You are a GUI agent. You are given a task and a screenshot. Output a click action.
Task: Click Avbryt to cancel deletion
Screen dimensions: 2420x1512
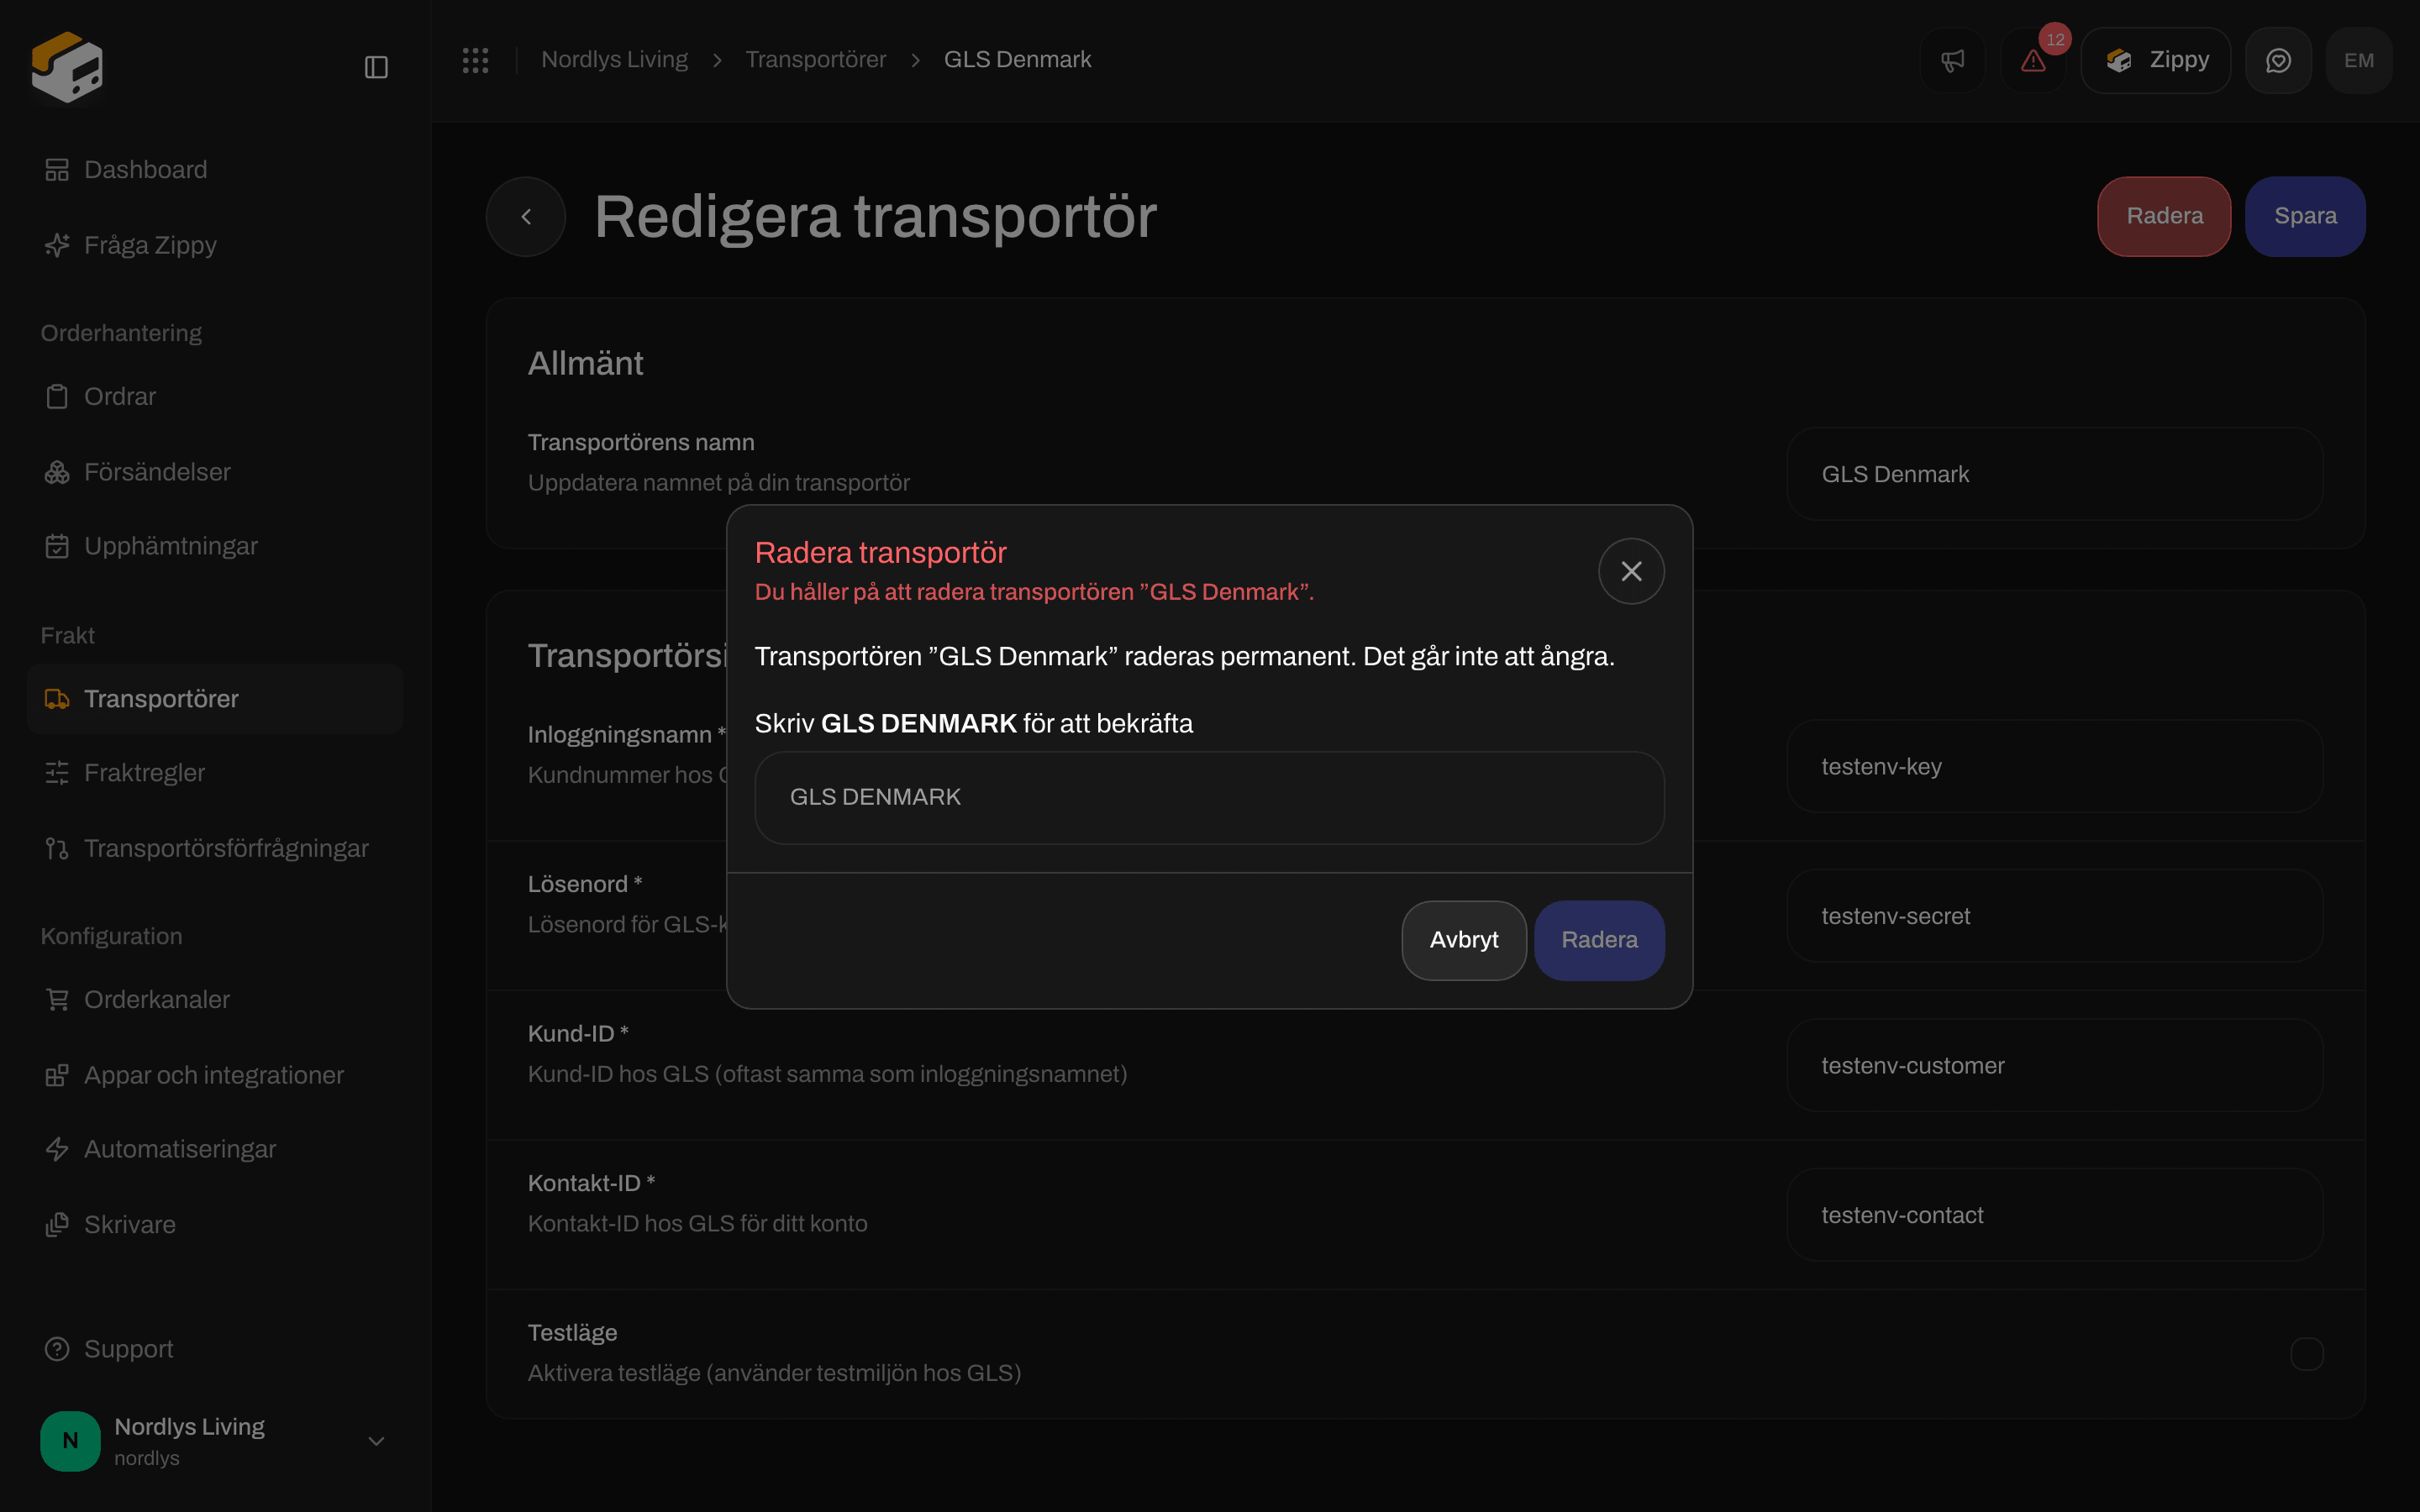point(1464,940)
